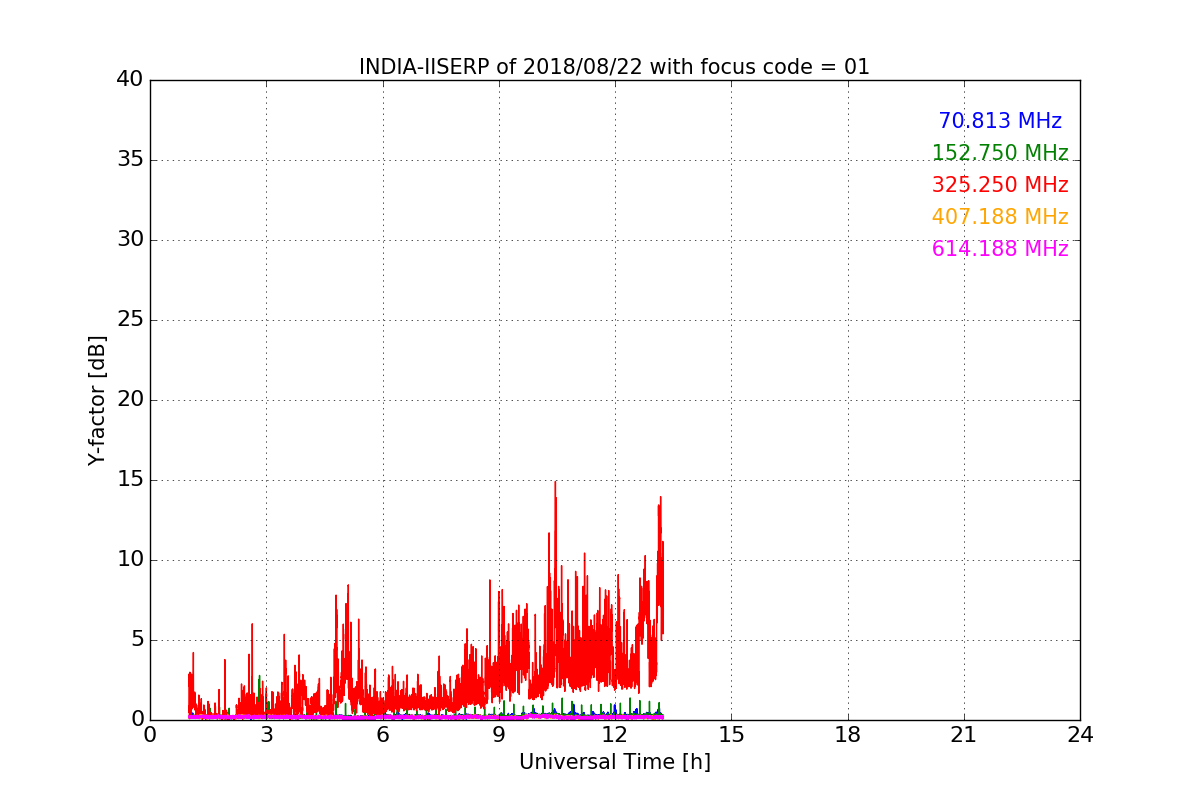
Task: Click the 12 tick on Universal Time axis
Action: [x=615, y=735]
